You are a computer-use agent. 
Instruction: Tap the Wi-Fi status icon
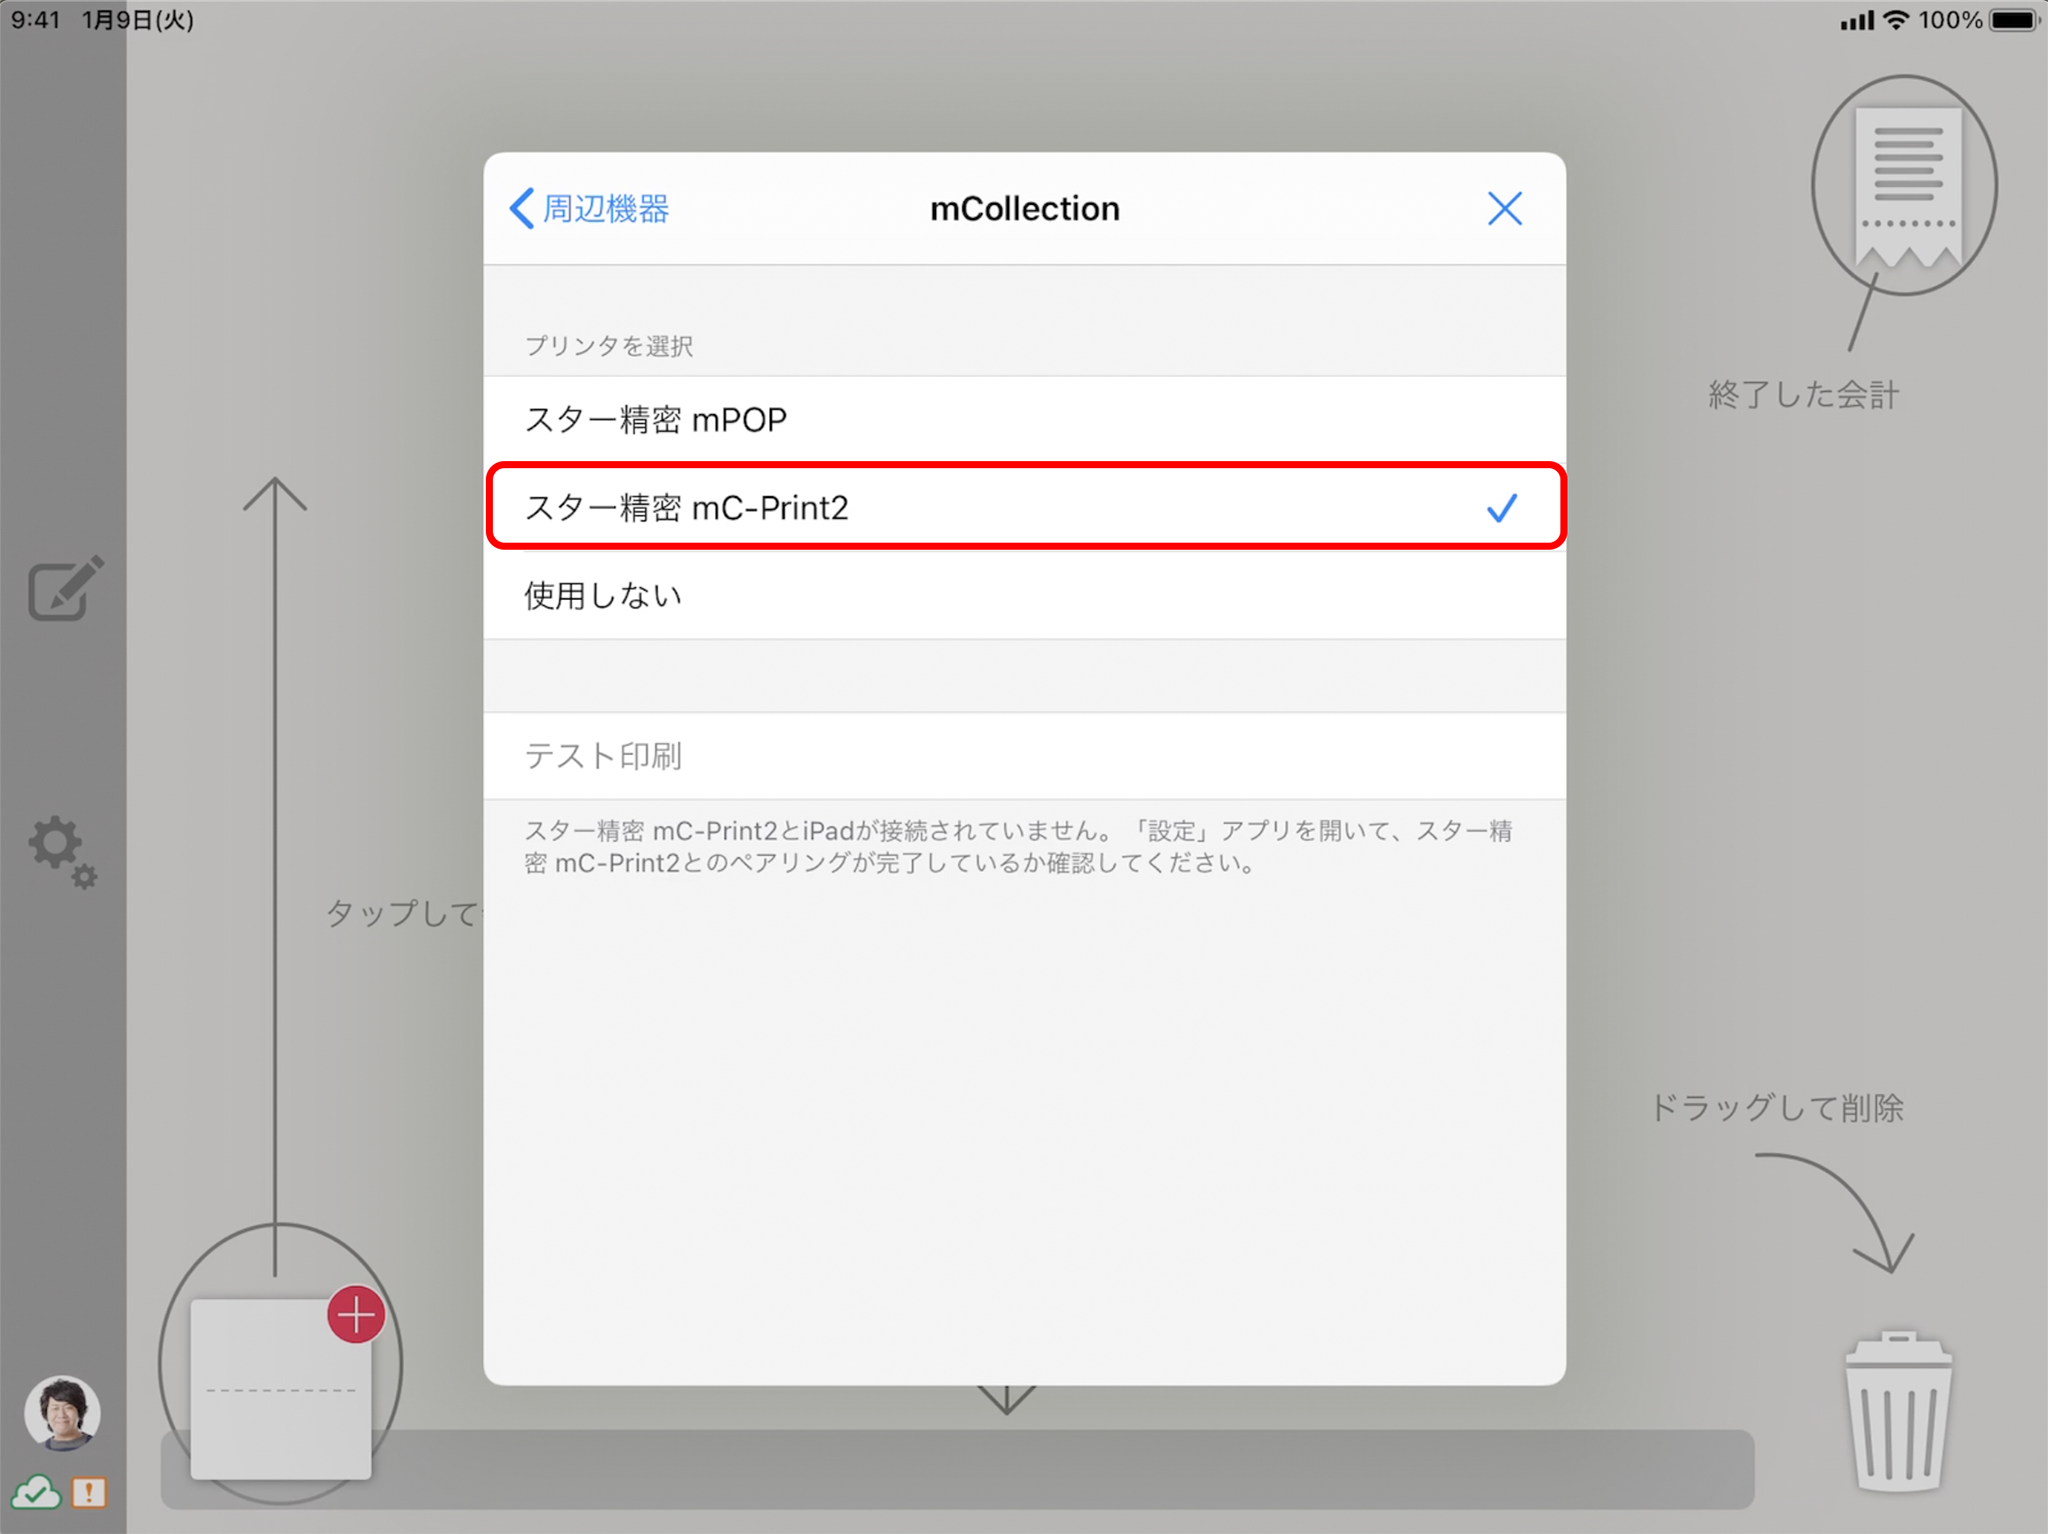pyautogui.click(x=1895, y=20)
